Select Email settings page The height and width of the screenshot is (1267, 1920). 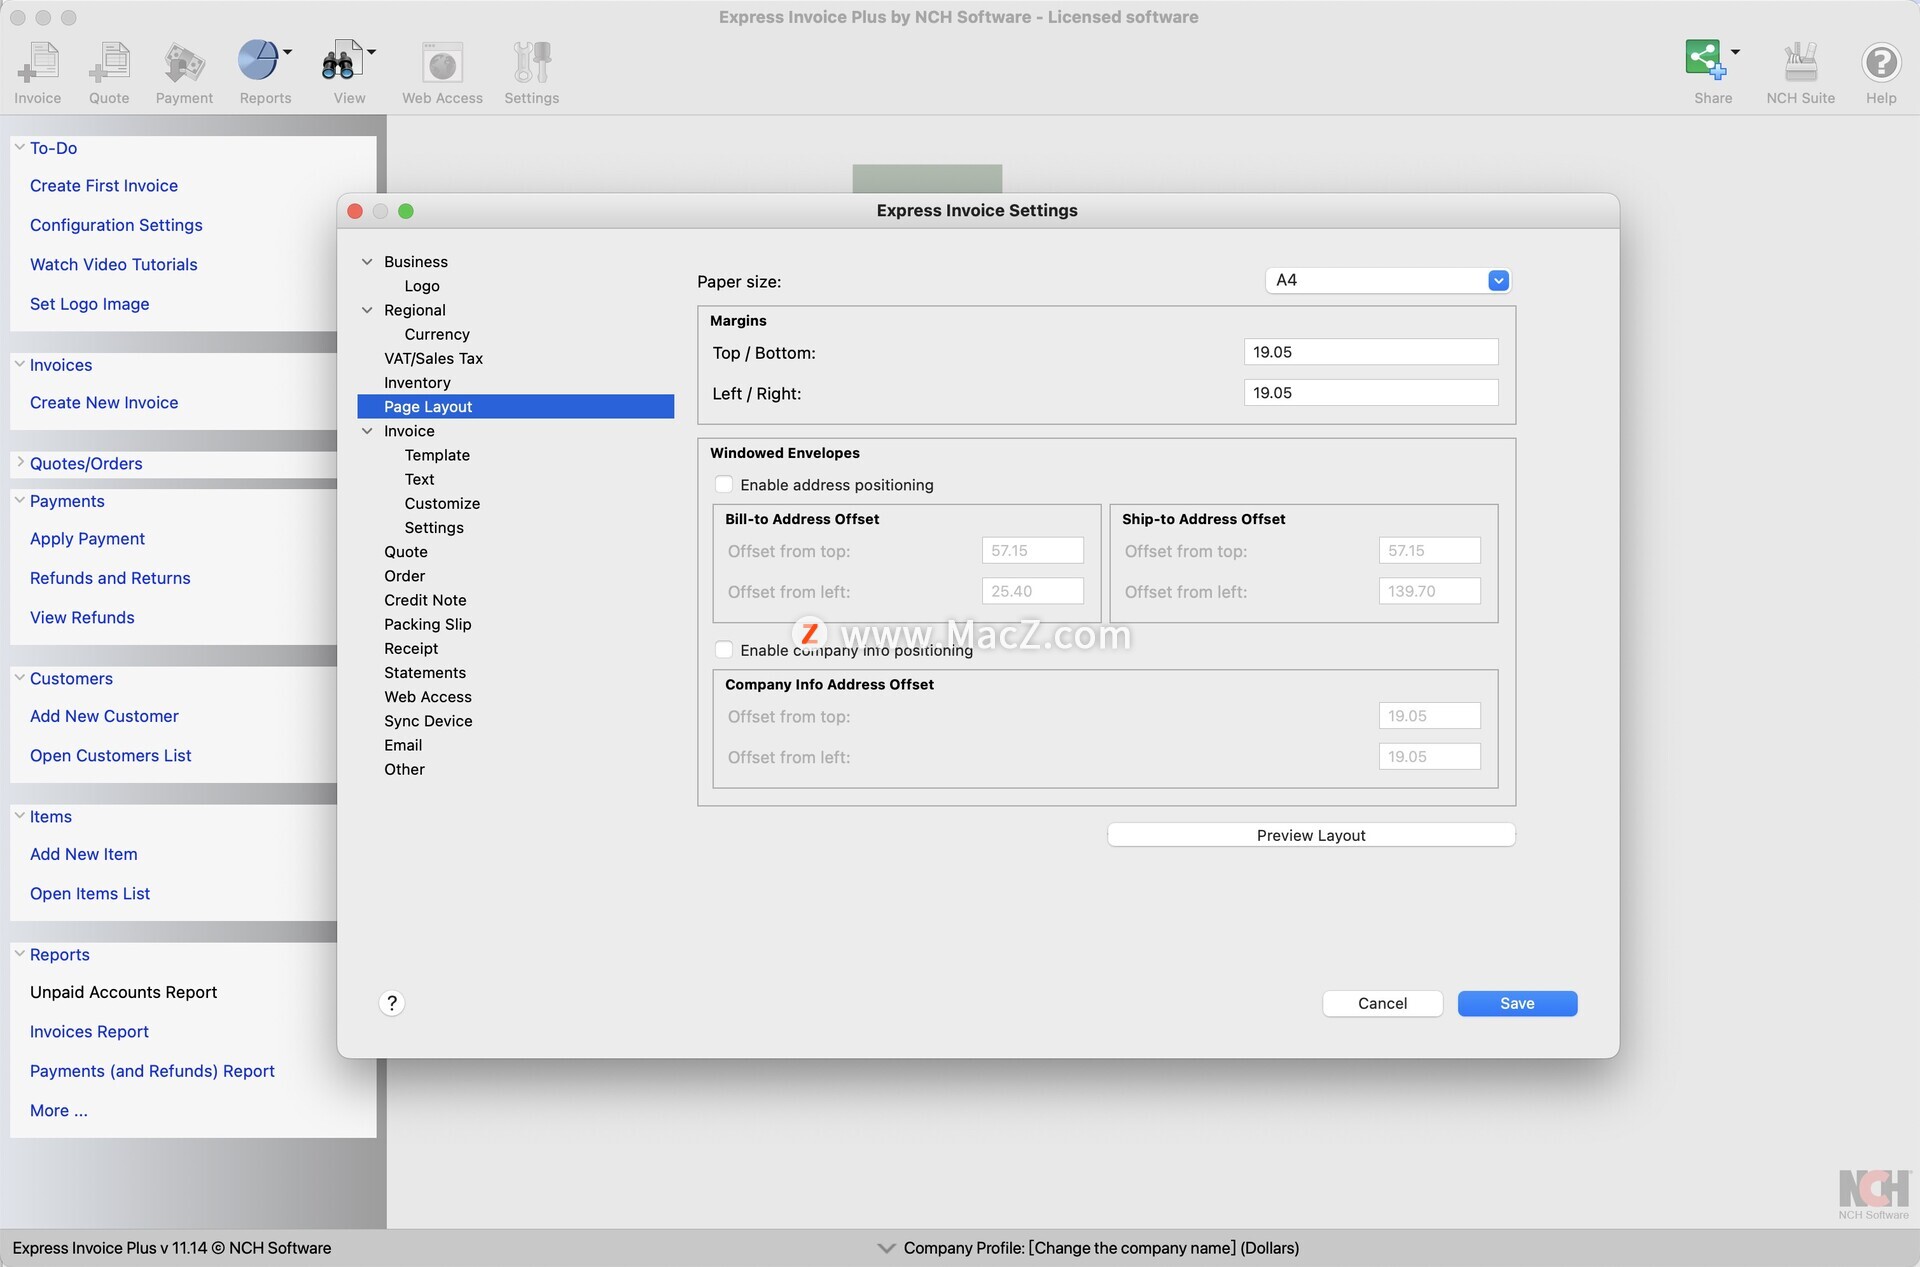[403, 745]
